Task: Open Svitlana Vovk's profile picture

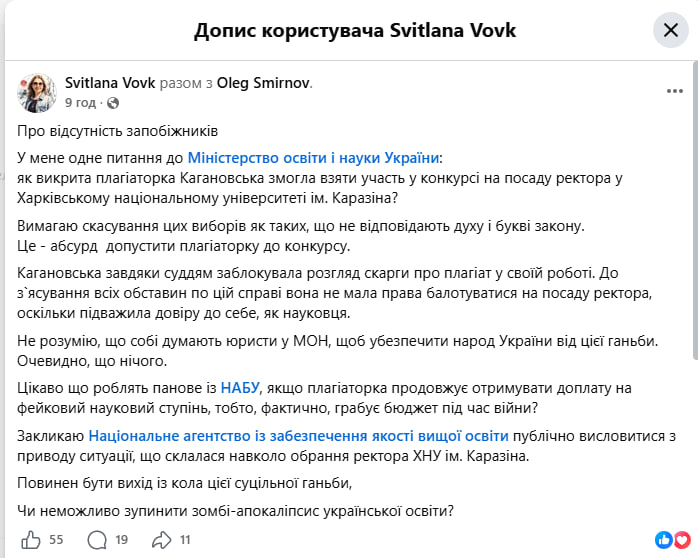Action: tap(37, 93)
